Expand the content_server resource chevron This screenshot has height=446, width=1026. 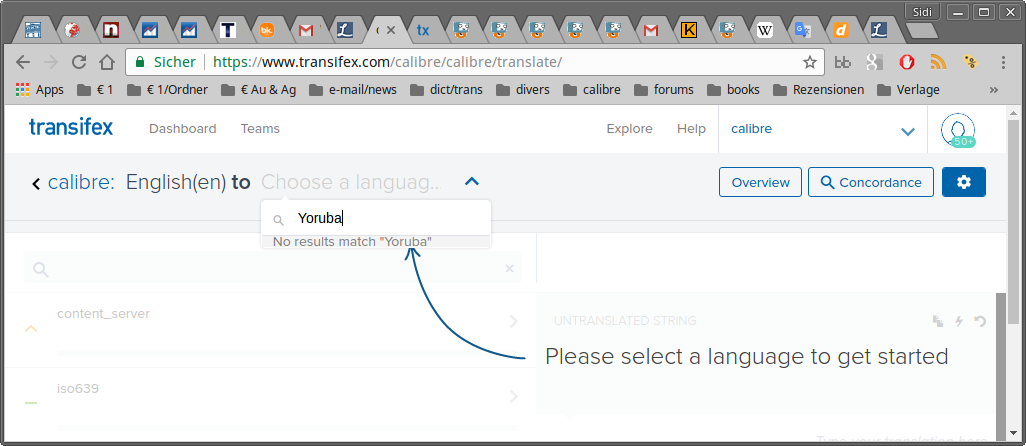pyautogui.click(x=514, y=321)
